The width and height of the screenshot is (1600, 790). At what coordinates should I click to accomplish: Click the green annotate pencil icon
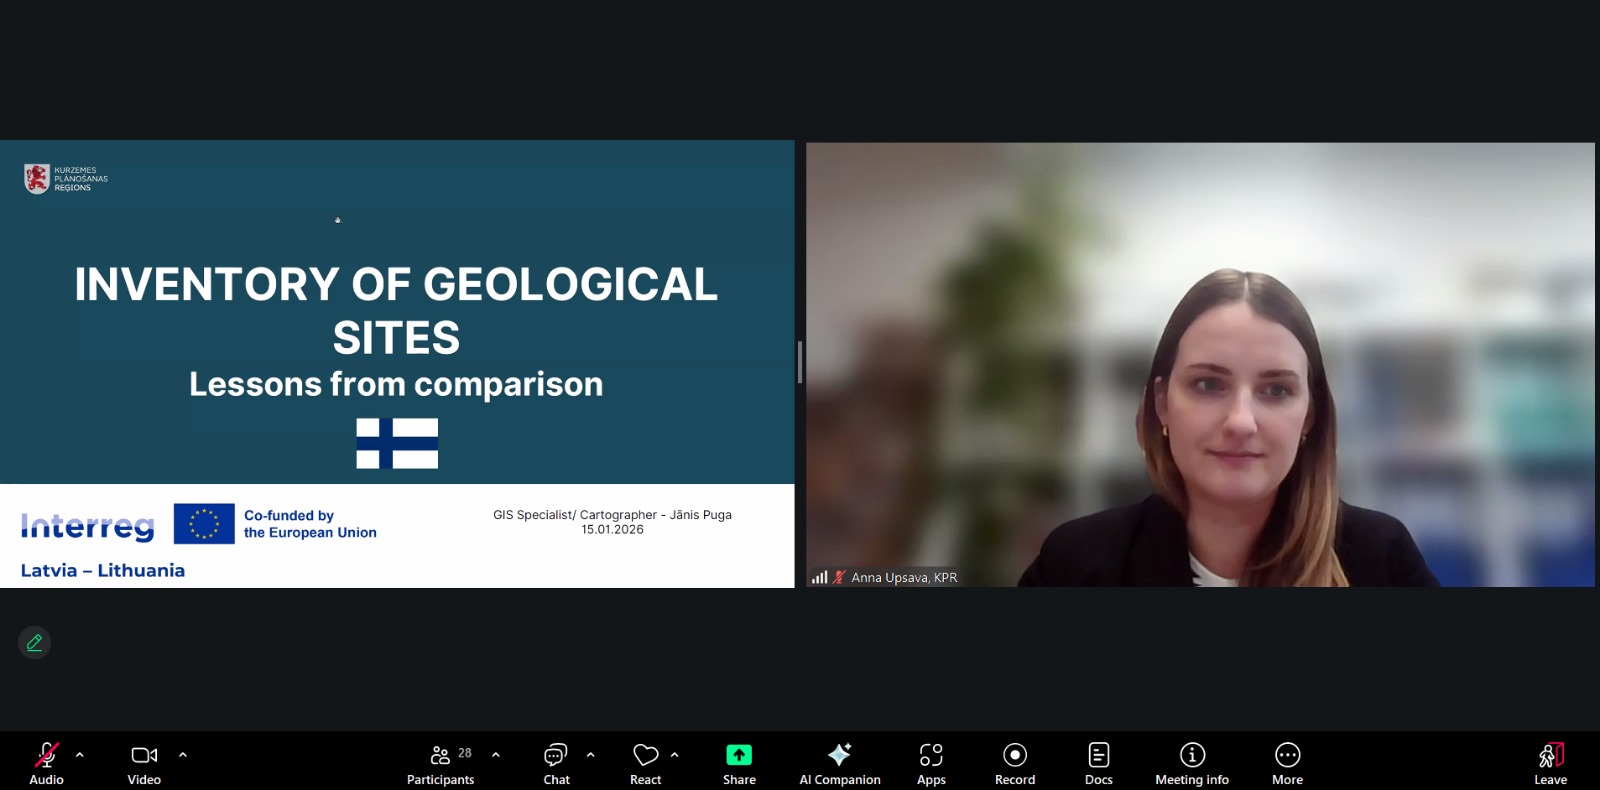(x=34, y=643)
